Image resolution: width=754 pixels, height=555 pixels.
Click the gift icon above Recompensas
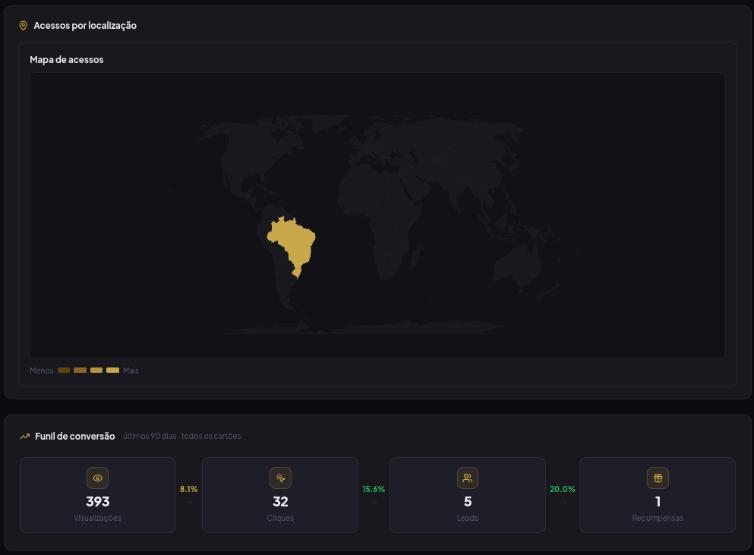(658, 478)
